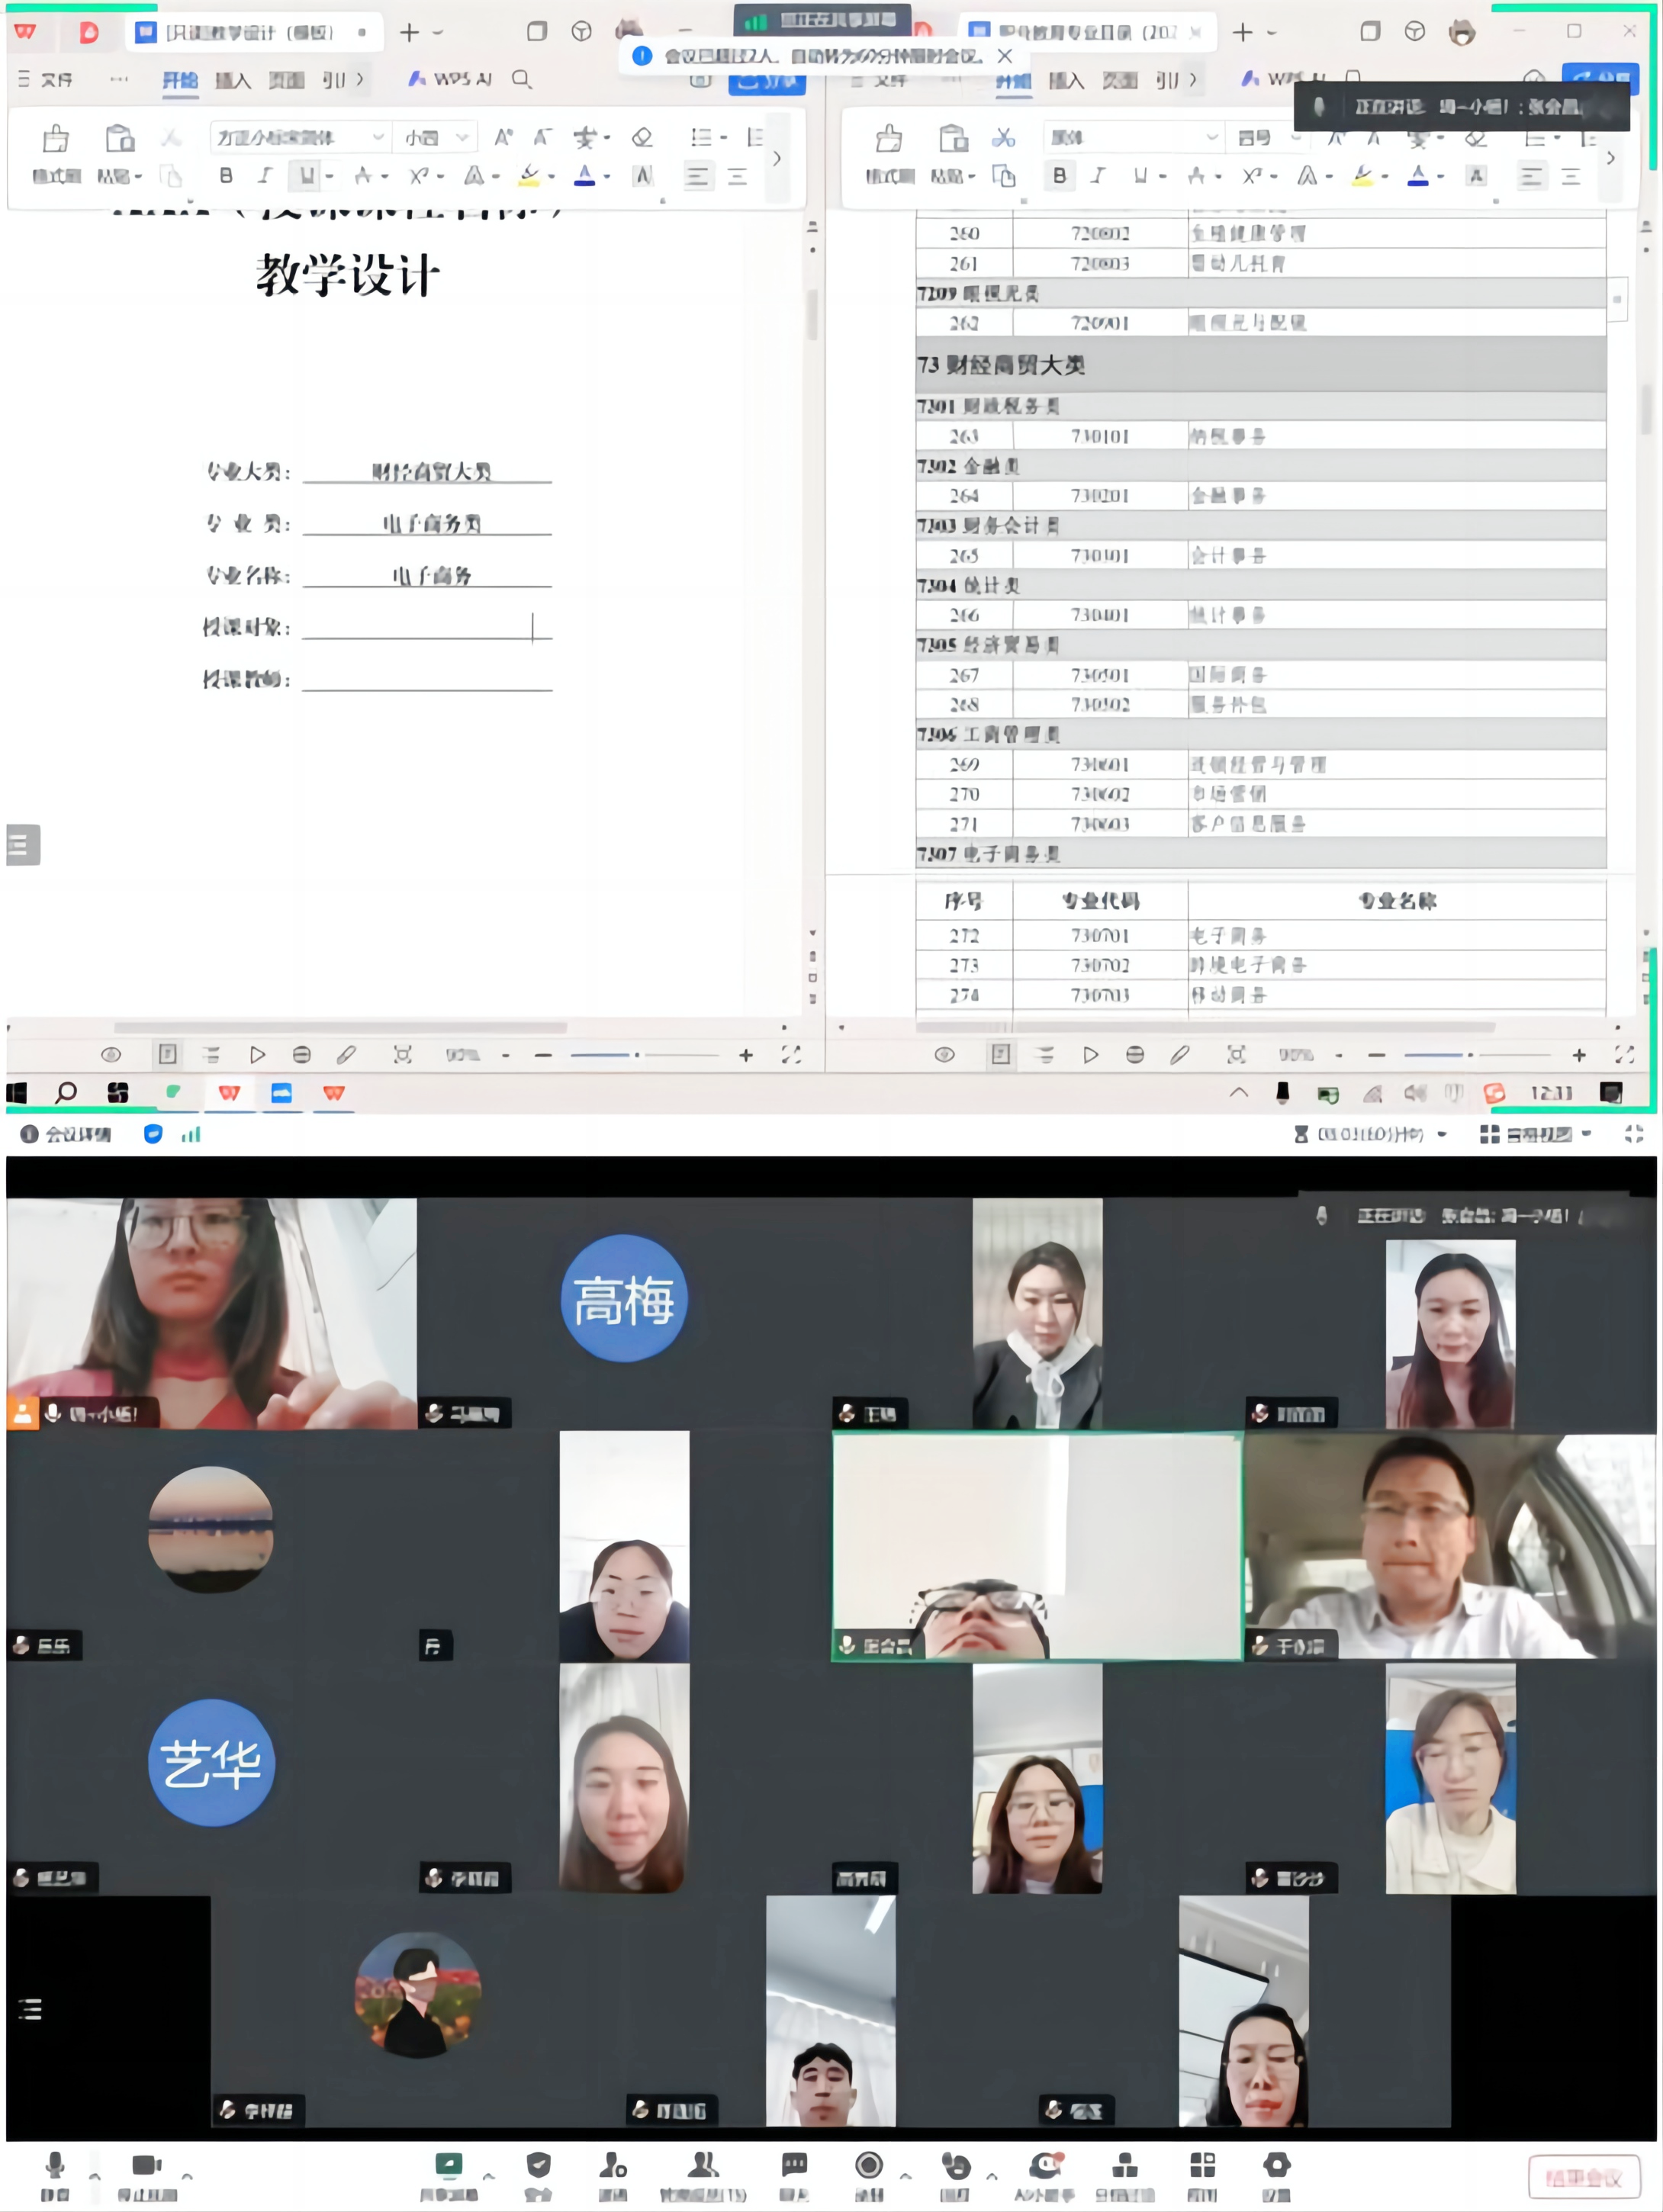Screen dimensions: 1663x2212
Task: Open 会议详情 meeting details
Action: click(x=67, y=1134)
